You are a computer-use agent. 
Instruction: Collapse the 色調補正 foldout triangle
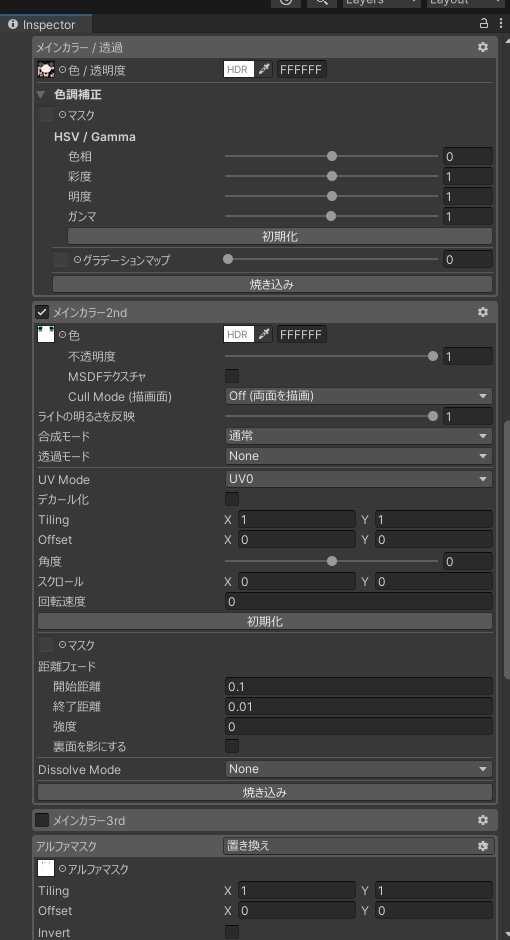(41, 94)
